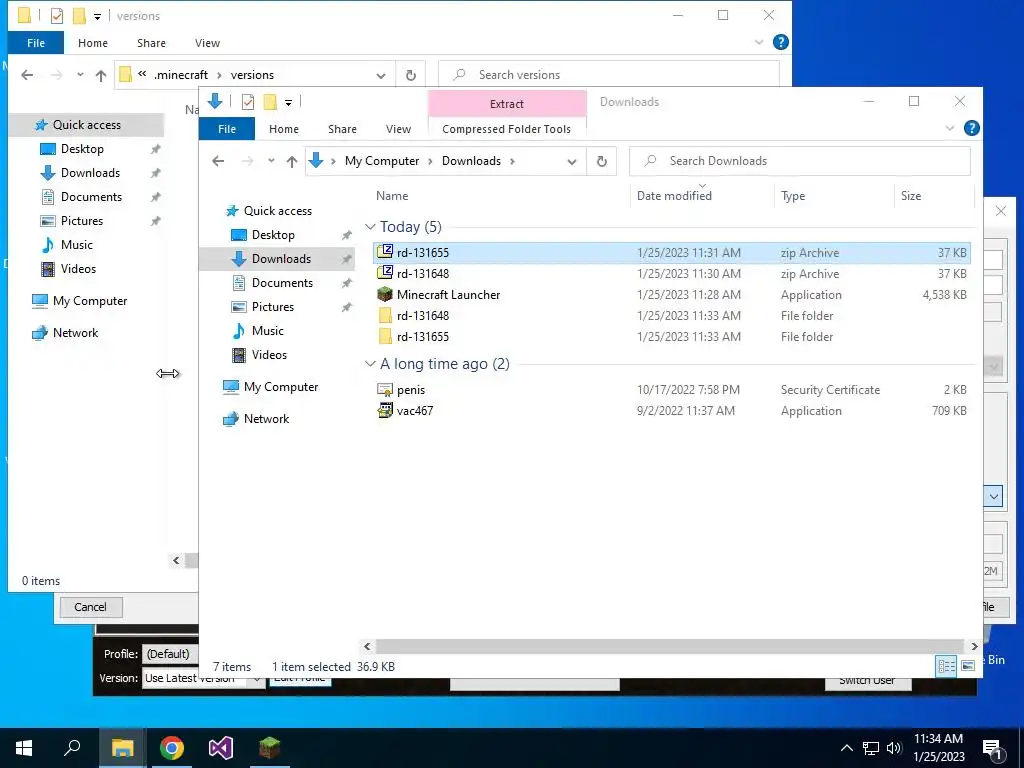The height and width of the screenshot is (768, 1024).
Task: Open View tab in Downloads window
Action: tap(398, 129)
